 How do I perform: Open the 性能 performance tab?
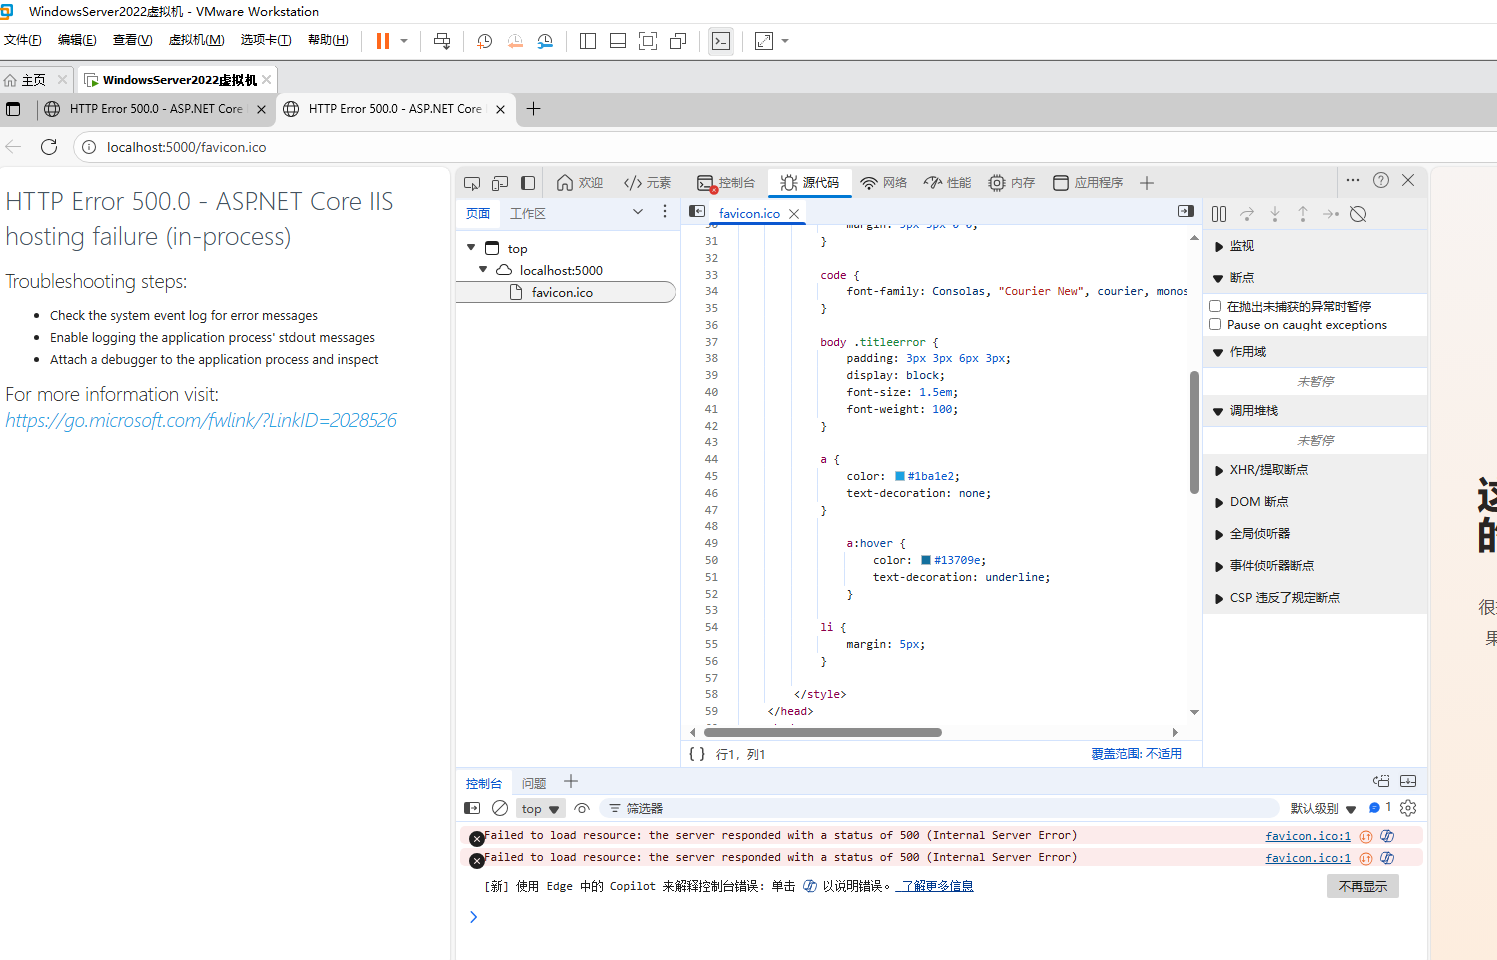(948, 183)
